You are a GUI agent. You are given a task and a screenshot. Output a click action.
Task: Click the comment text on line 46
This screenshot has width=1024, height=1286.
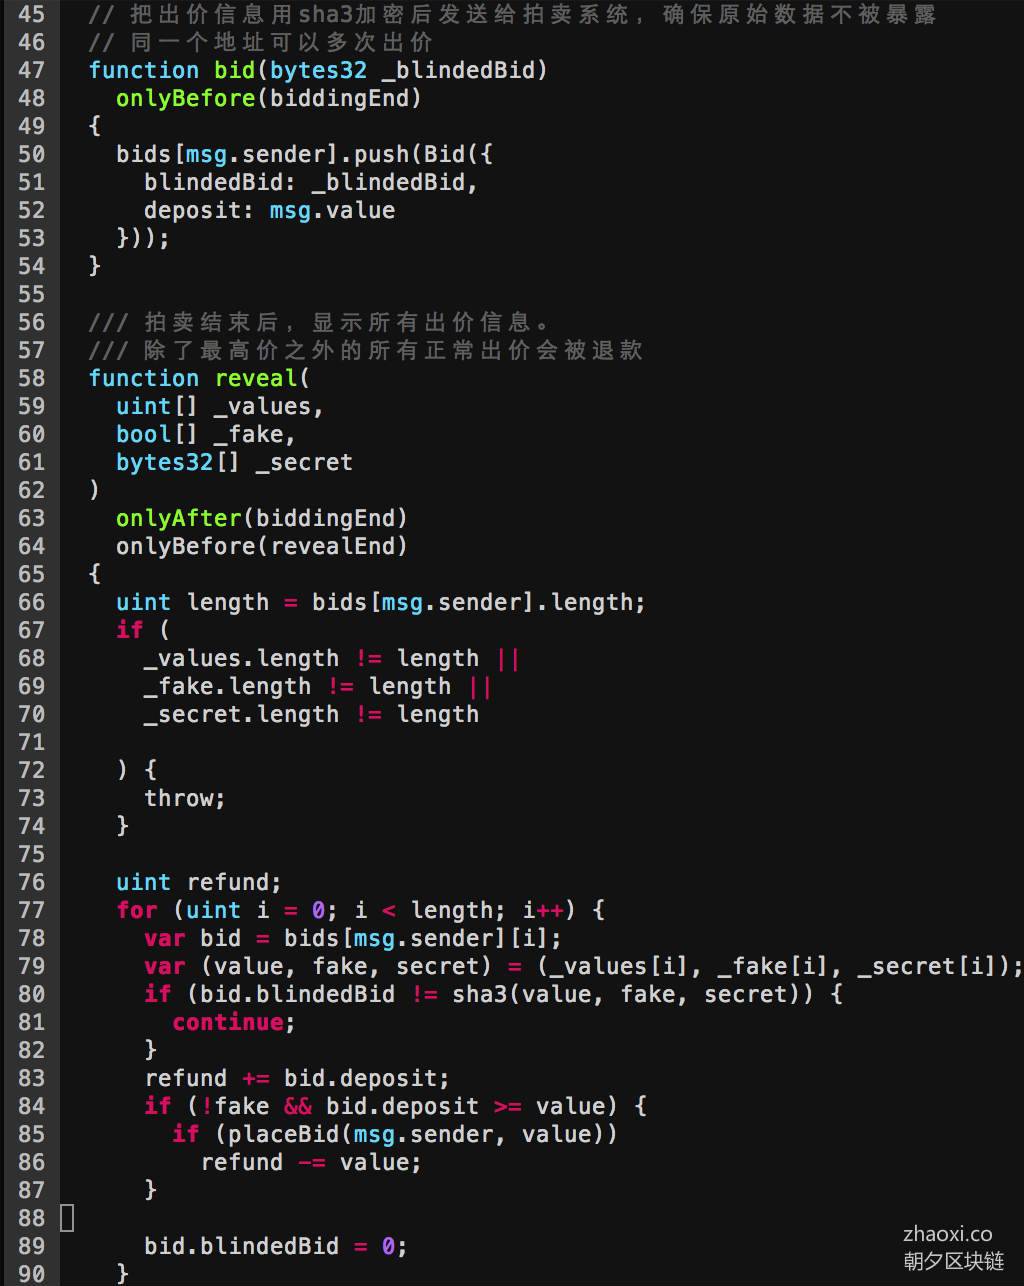tap(261, 42)
